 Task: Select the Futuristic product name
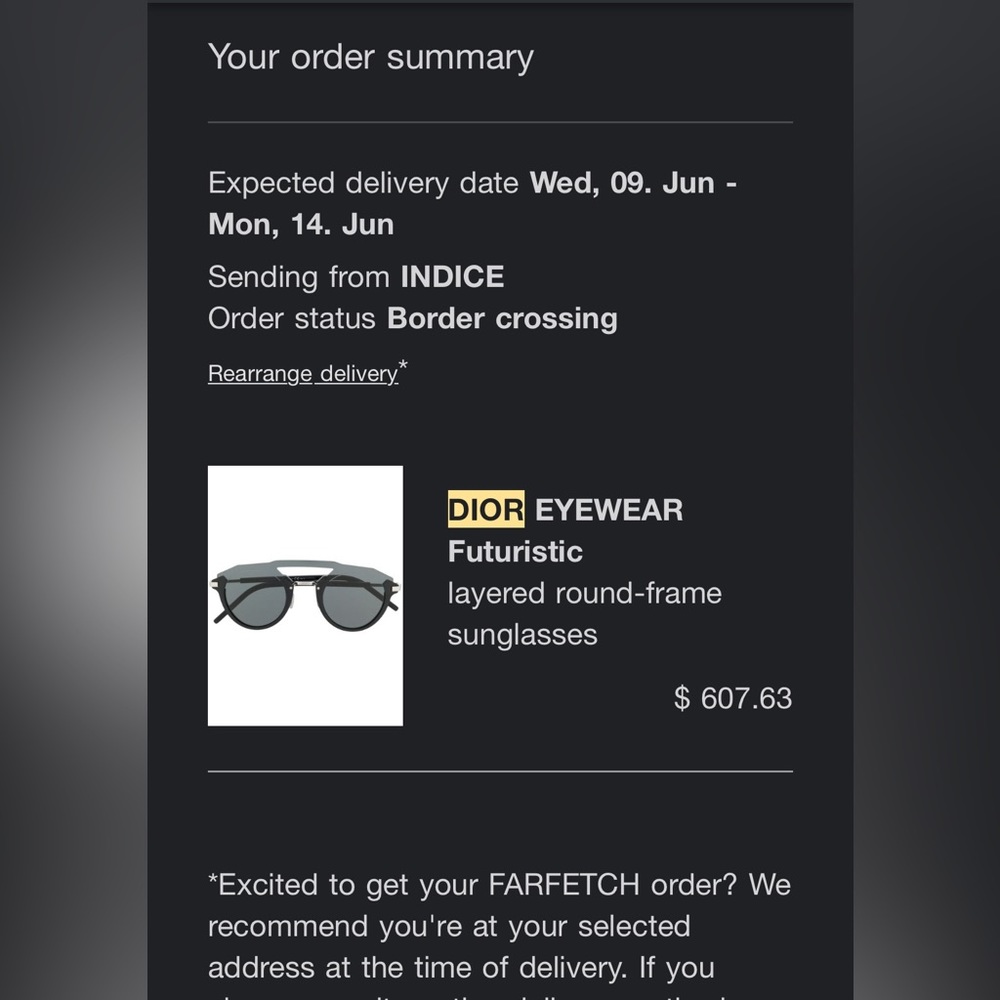(x=515, y=551)
